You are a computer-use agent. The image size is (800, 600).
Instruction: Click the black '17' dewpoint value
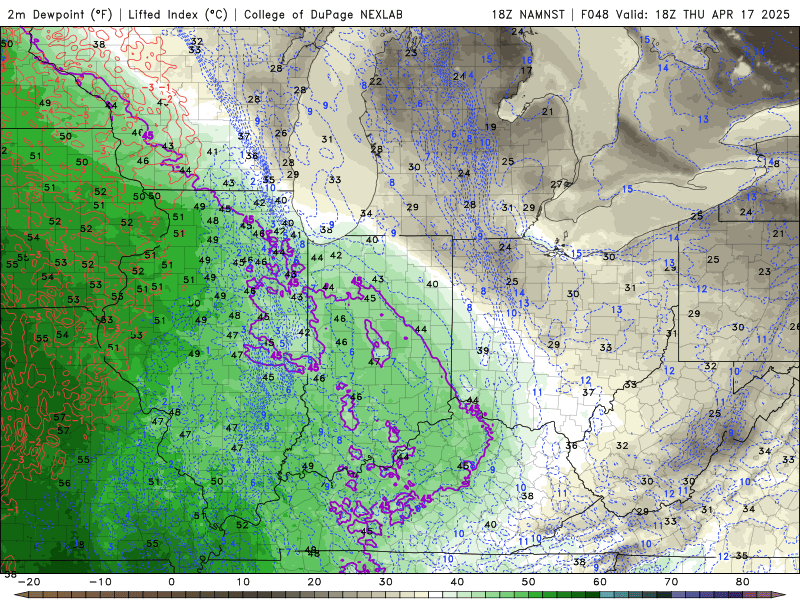pyautogui.click(x=527, y=70)
